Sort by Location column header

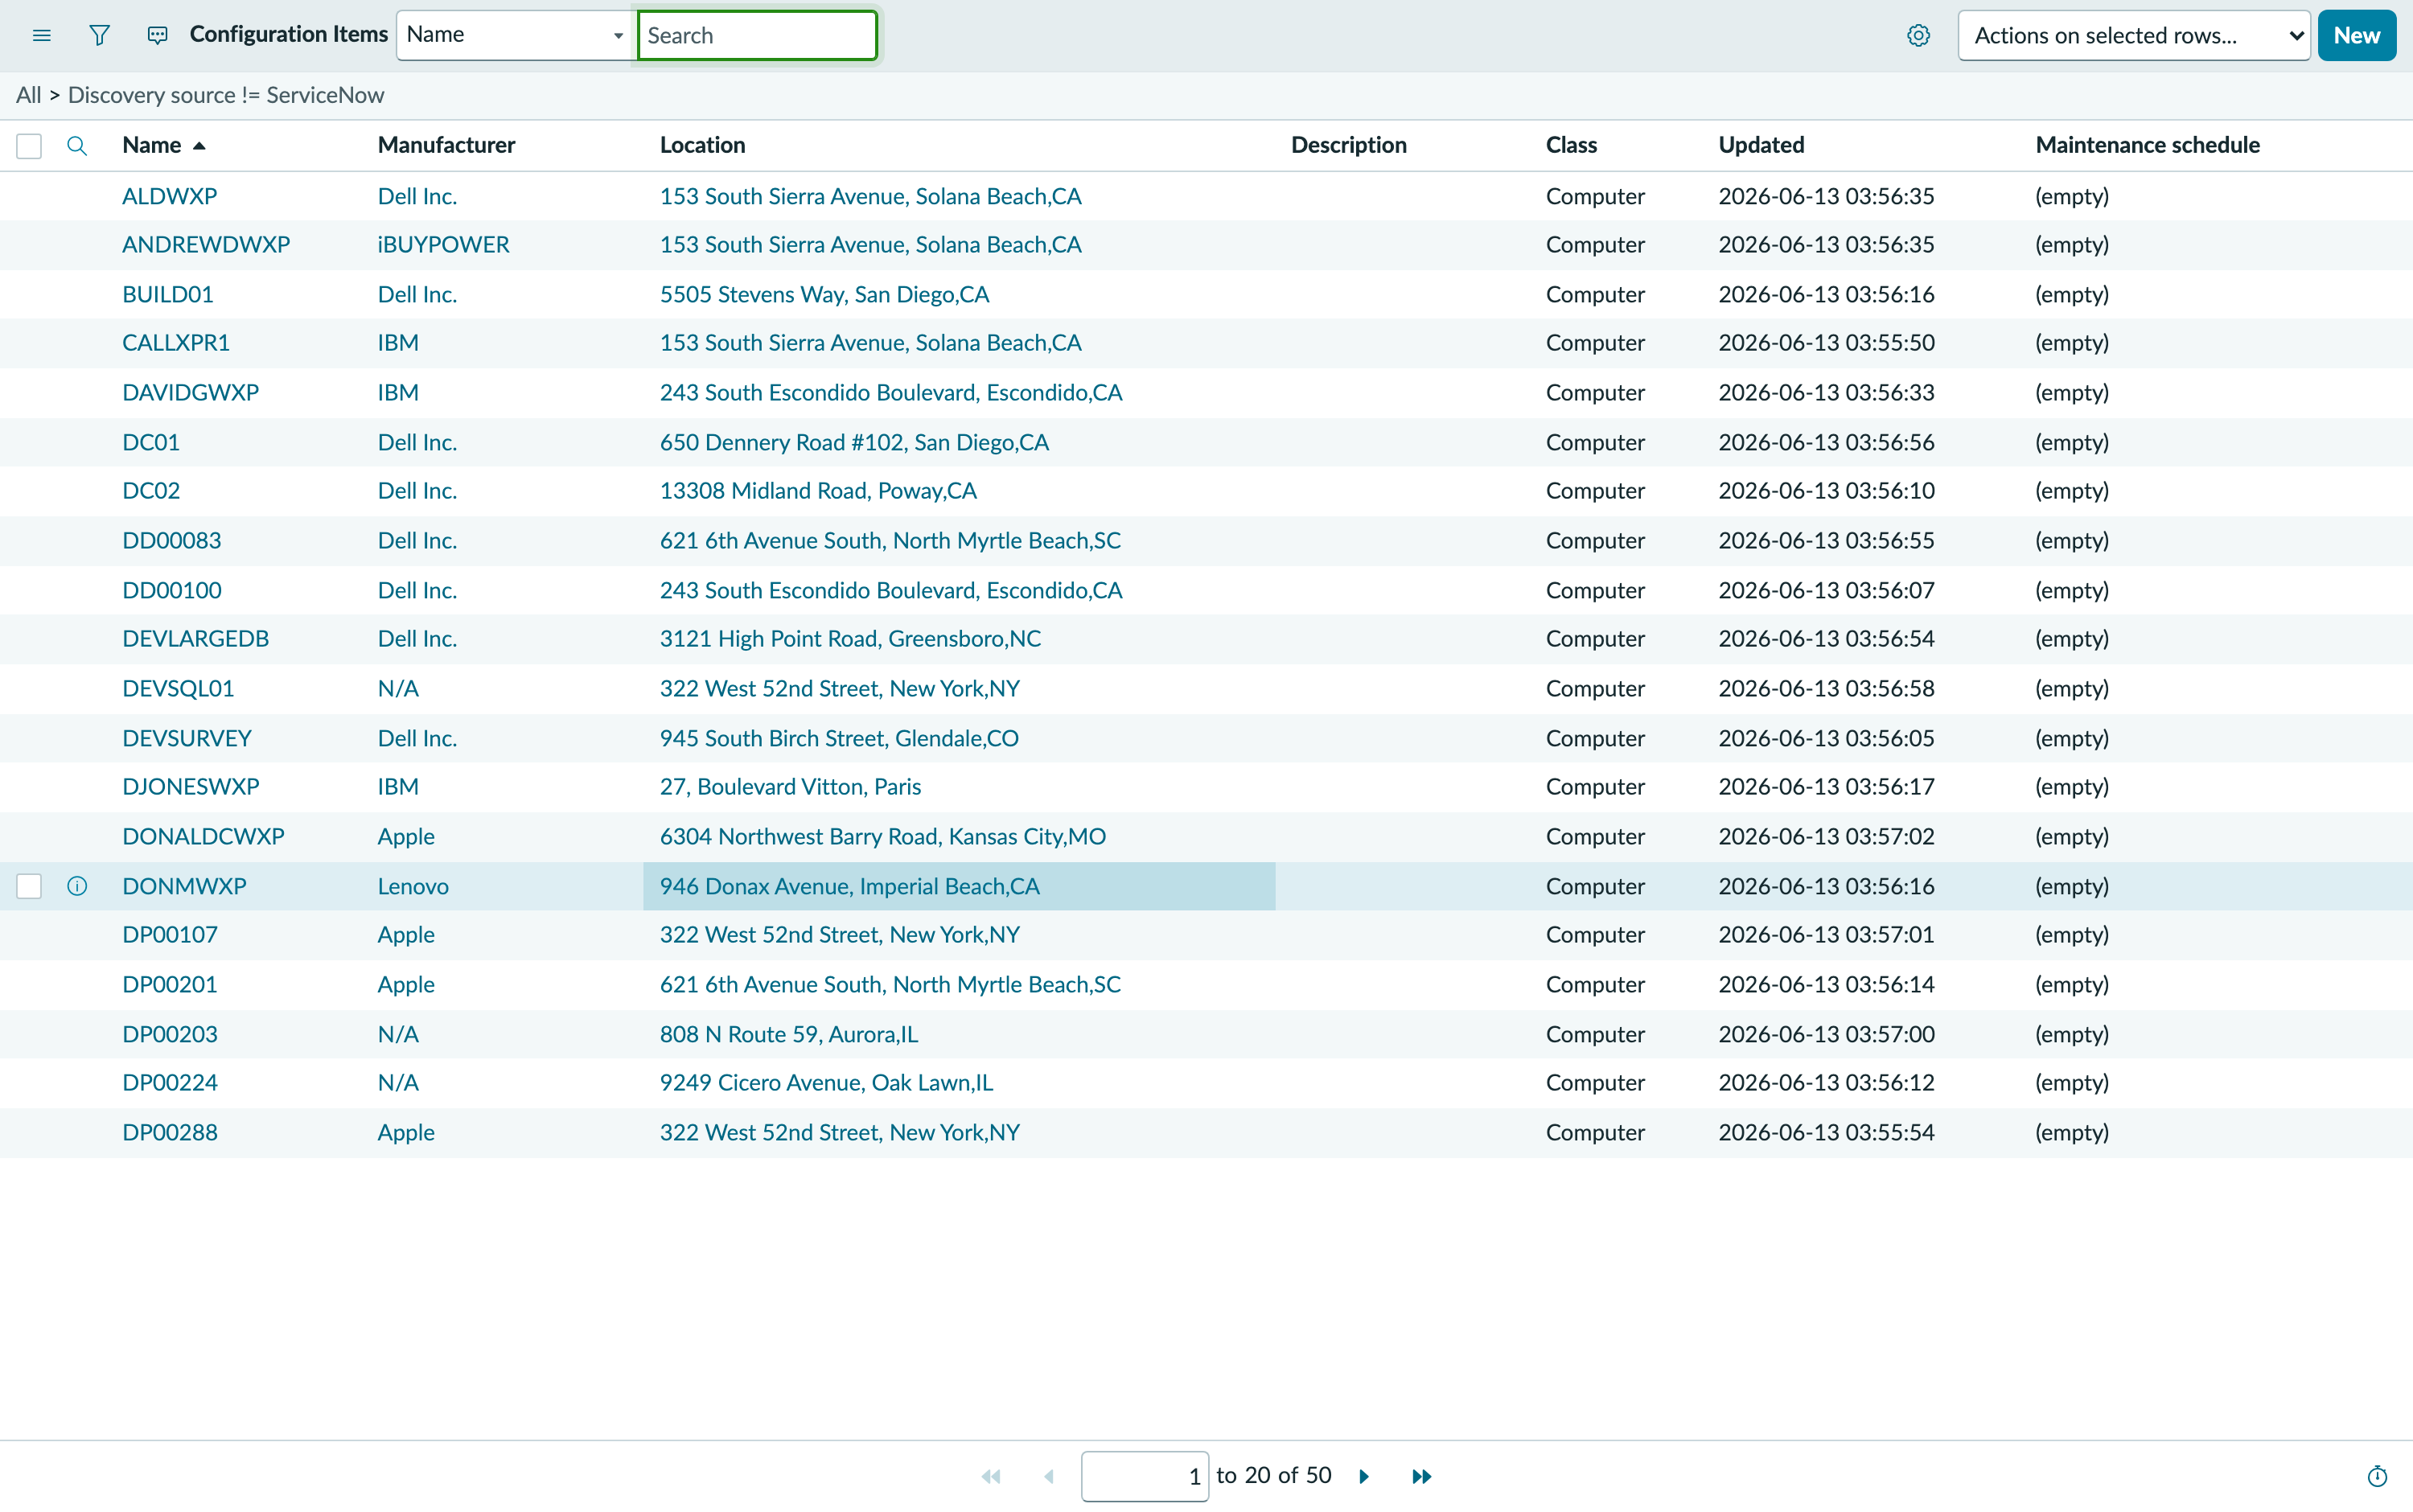702,145
